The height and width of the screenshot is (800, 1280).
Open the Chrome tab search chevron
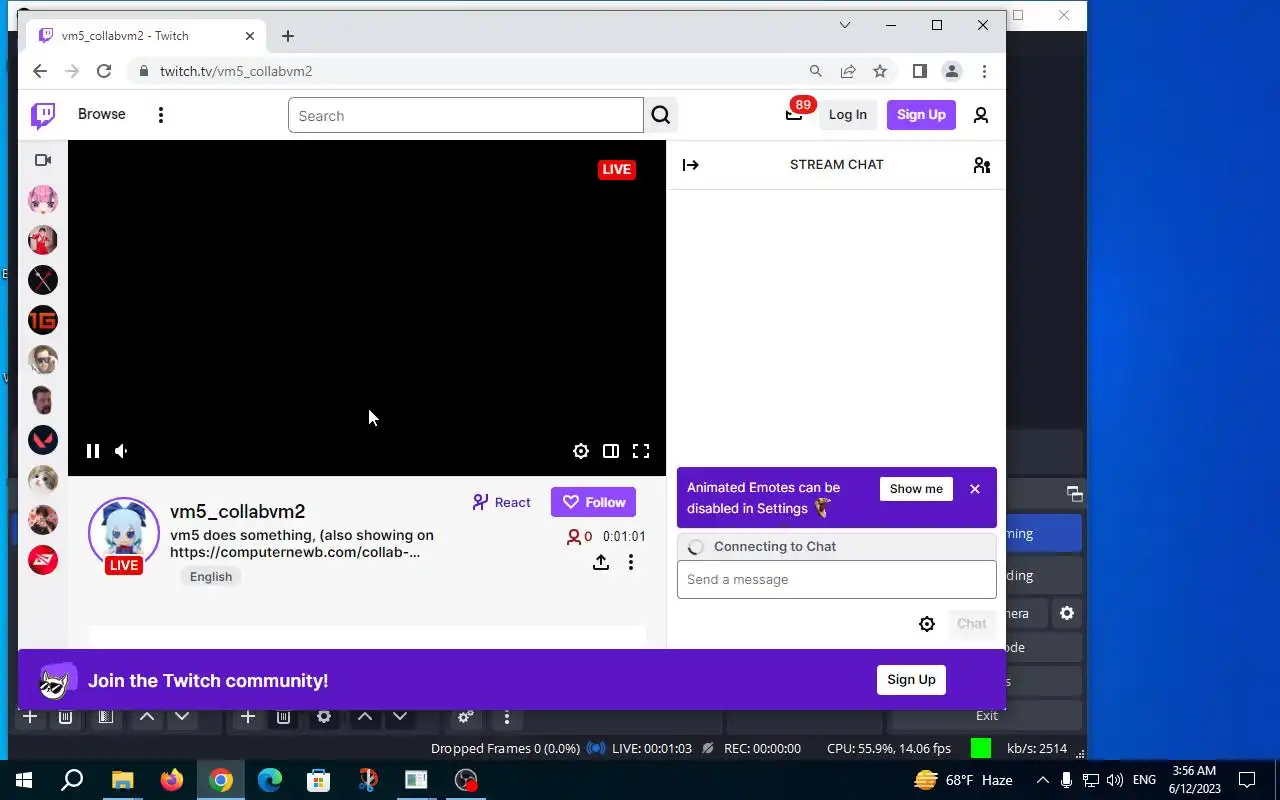pos(845,25)
